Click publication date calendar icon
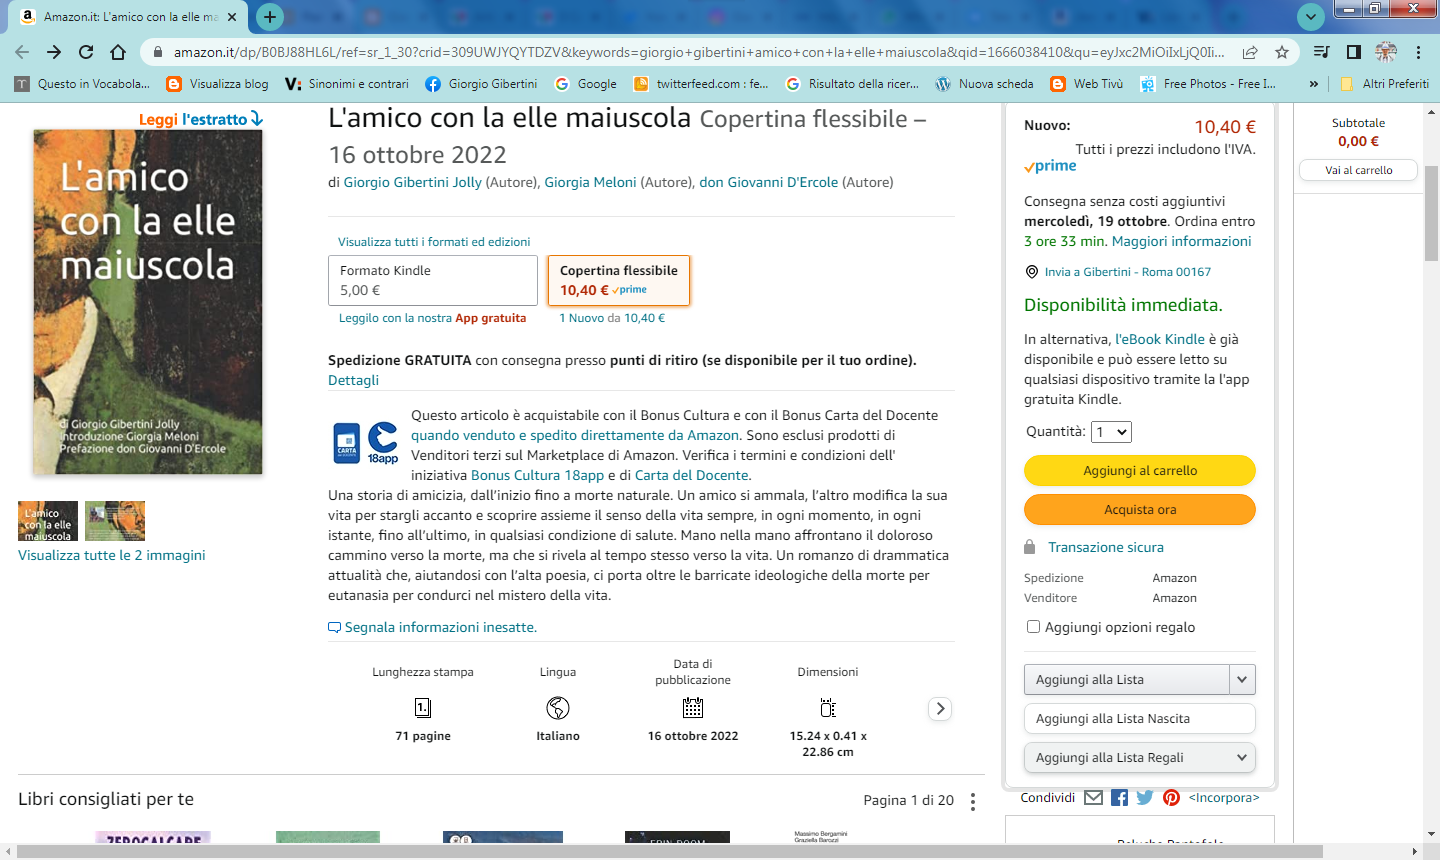This screenshot has width=1440, height=860. click(693, 708)
